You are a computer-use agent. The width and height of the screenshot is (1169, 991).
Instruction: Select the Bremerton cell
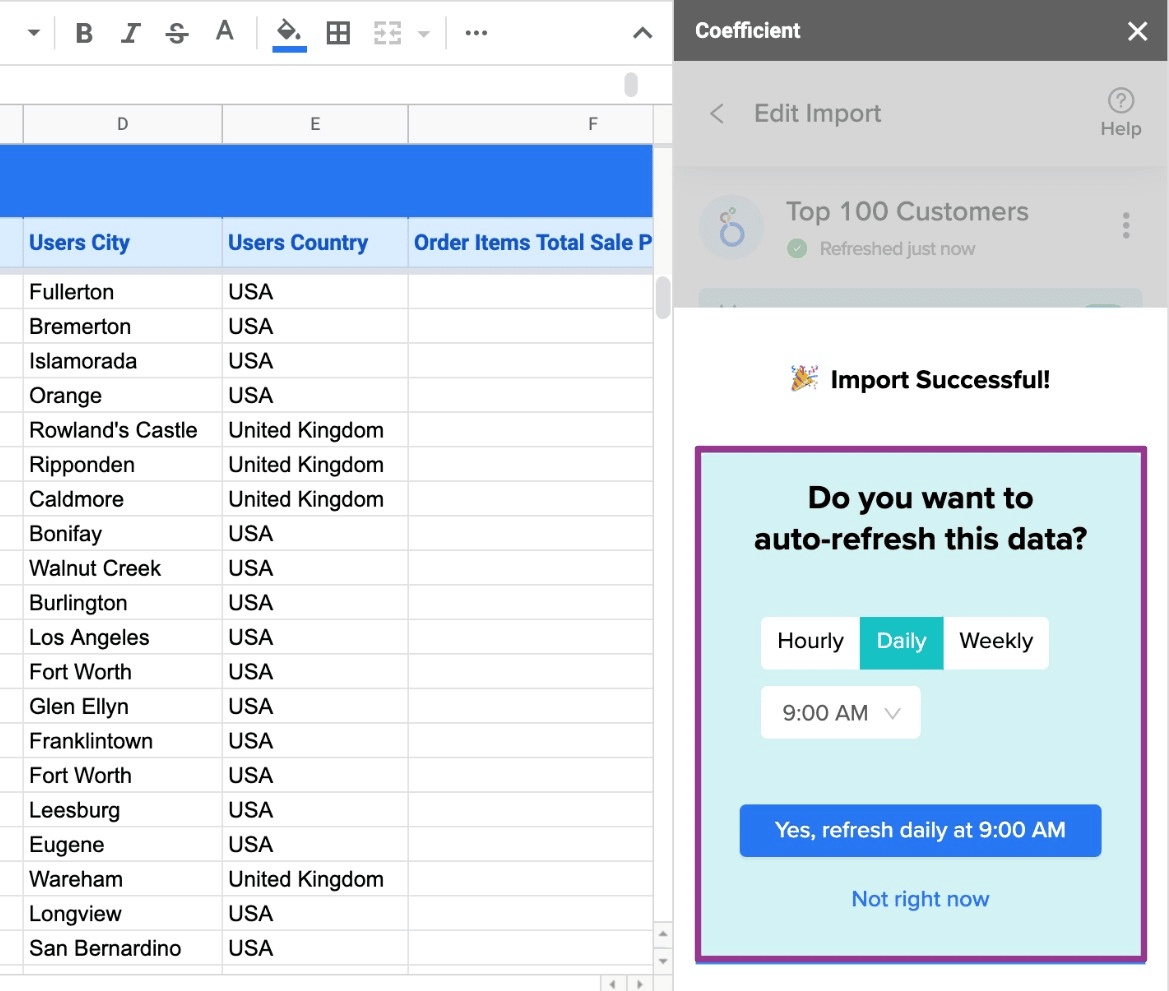coord(122,326)
